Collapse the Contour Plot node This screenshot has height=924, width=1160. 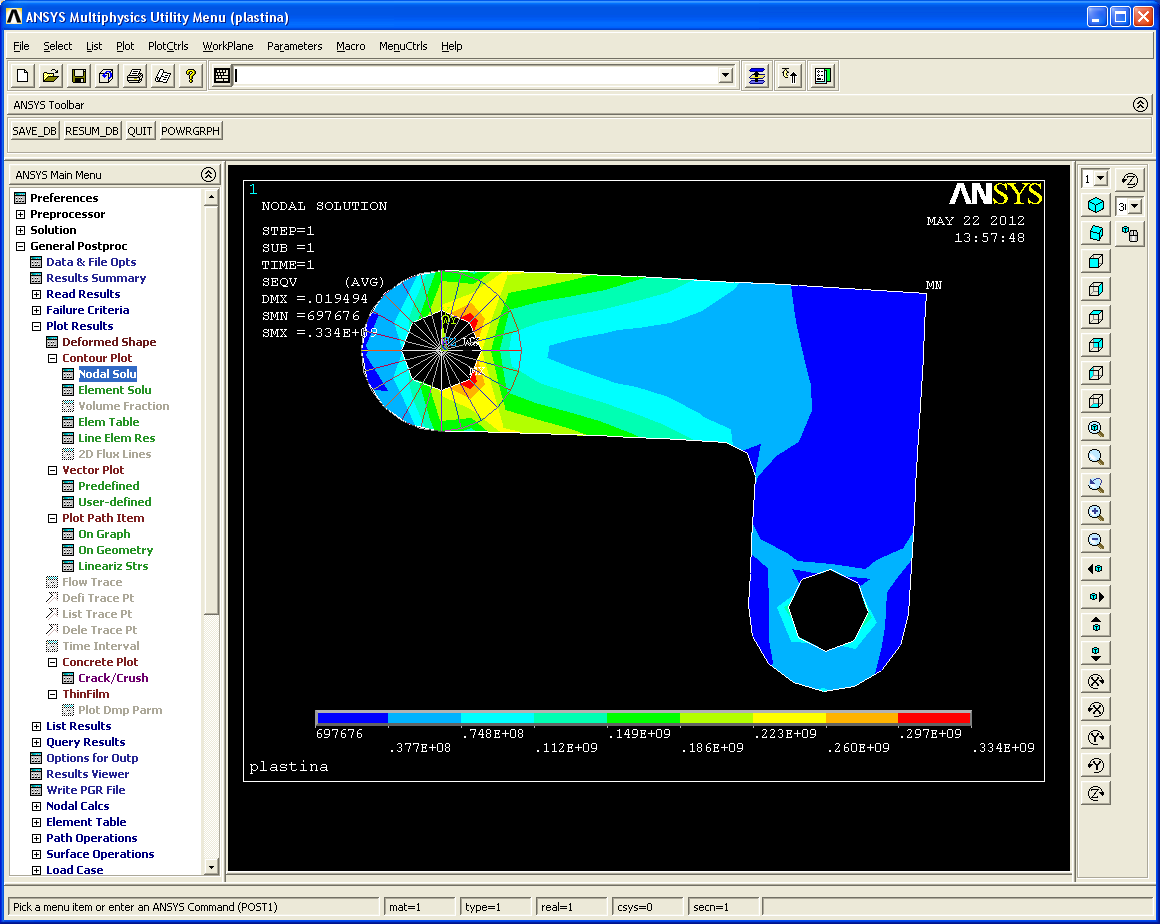tap(53, 358)
